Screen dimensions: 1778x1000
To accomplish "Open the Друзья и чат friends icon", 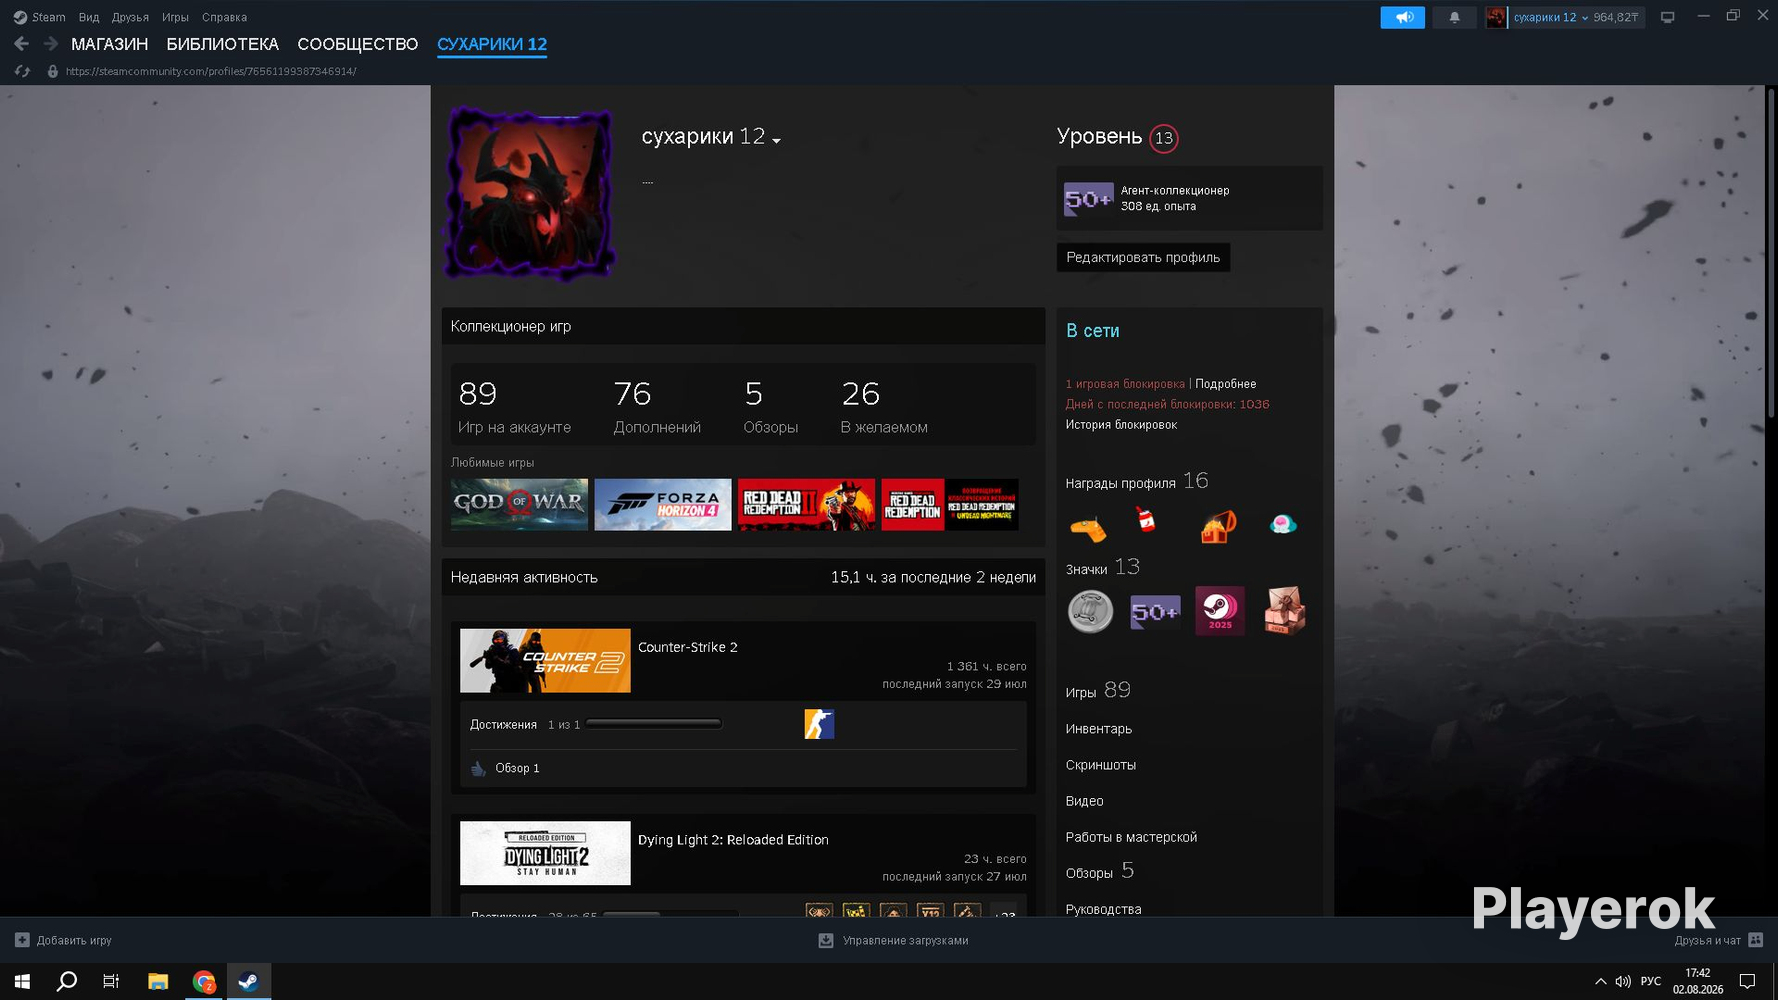I will click(1755, 940).
